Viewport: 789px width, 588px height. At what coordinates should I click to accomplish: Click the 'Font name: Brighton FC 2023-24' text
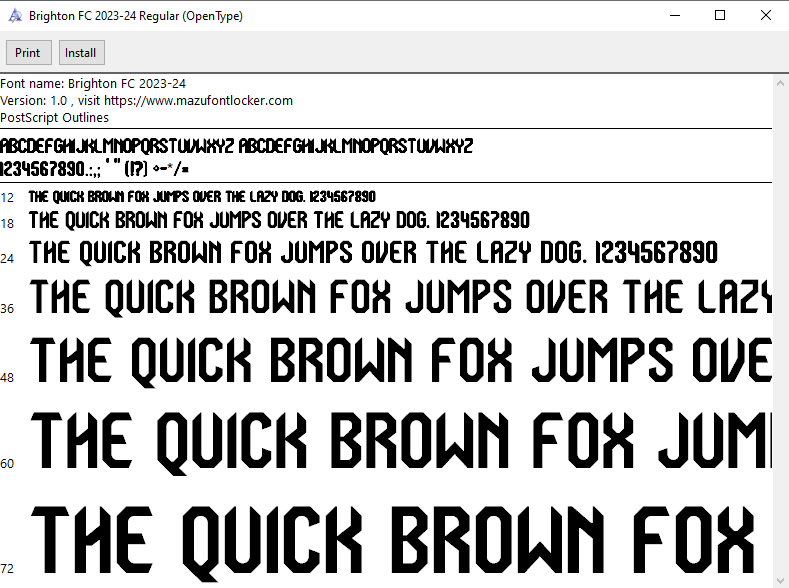click(93, 83)
